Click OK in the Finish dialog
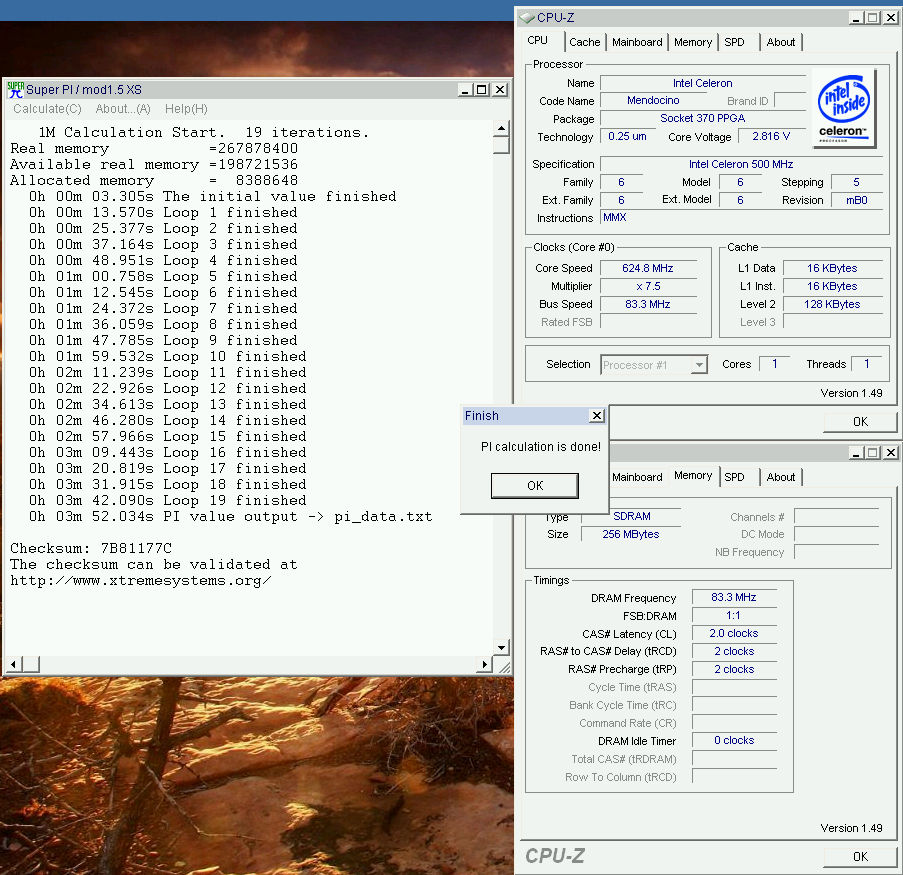Viewport: 903px width, 875px height. [x=534, y=486]
